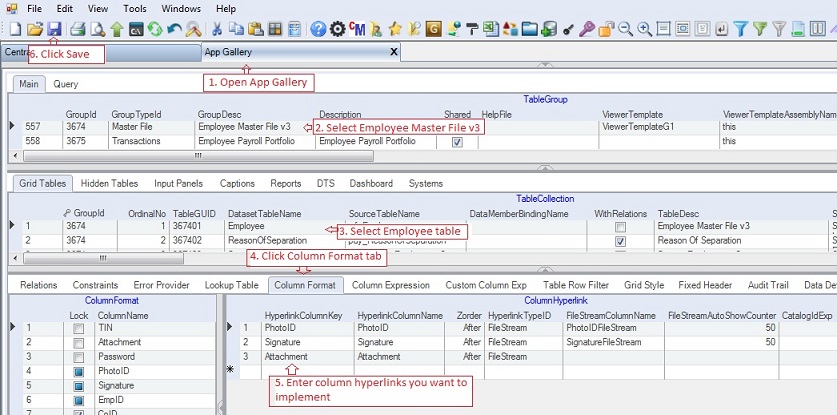
Task: Toggle WithRelations checkbox for ReasonOfSeparation row
Action: point(620,241)
